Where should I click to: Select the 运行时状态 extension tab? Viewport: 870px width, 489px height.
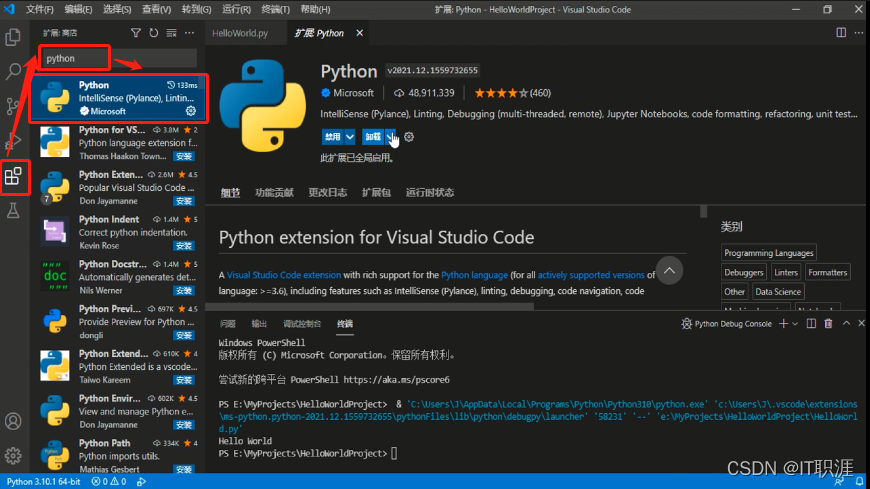pos(429,193)
